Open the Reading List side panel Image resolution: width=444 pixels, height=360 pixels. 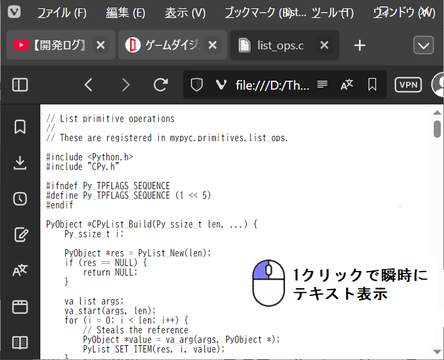tap(20, 342)
